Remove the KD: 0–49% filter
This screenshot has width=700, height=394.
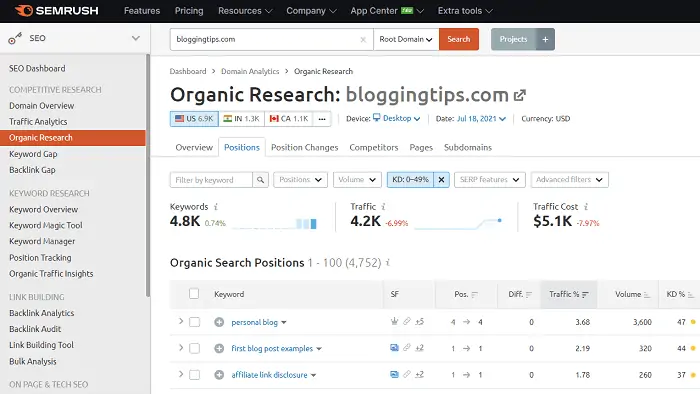441,180
